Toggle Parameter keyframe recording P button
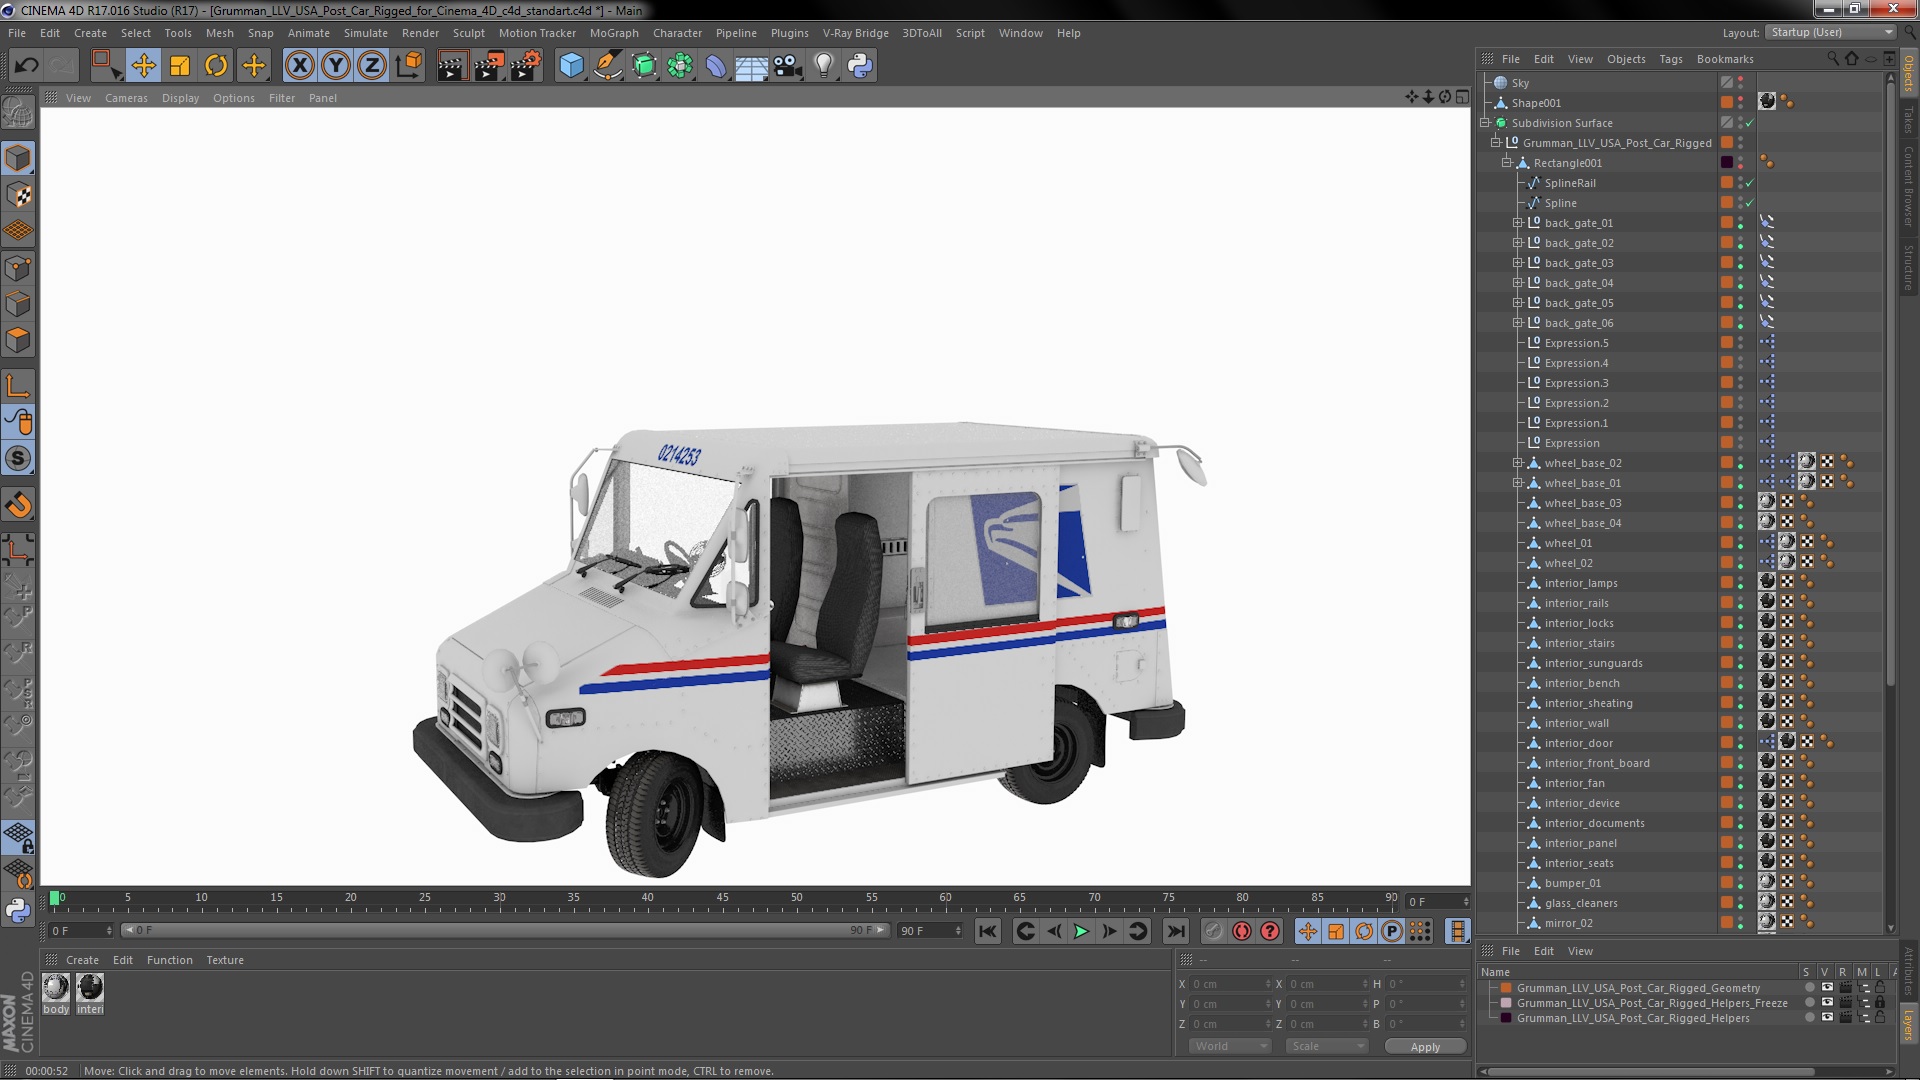1920x1080 pixels. (1392, 931)
